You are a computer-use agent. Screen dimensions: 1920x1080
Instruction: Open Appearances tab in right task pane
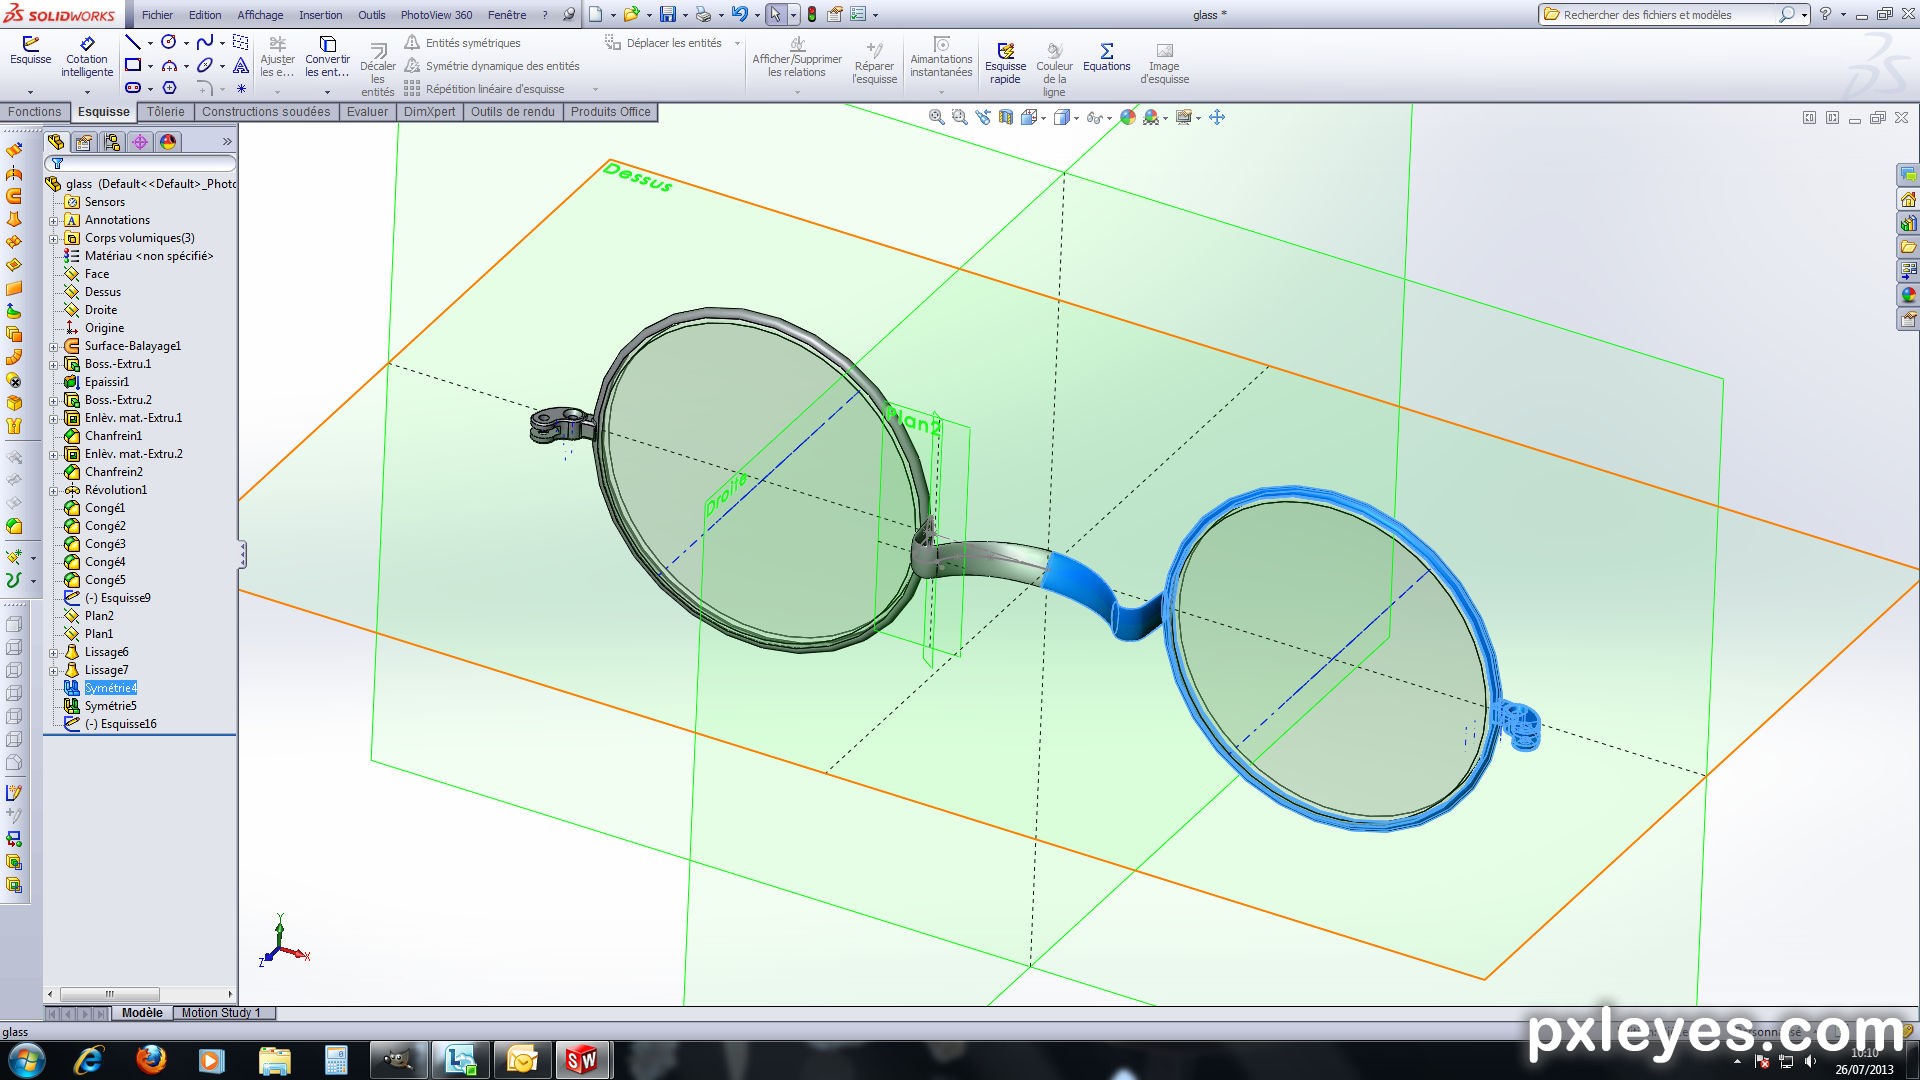coord(1908,295)
